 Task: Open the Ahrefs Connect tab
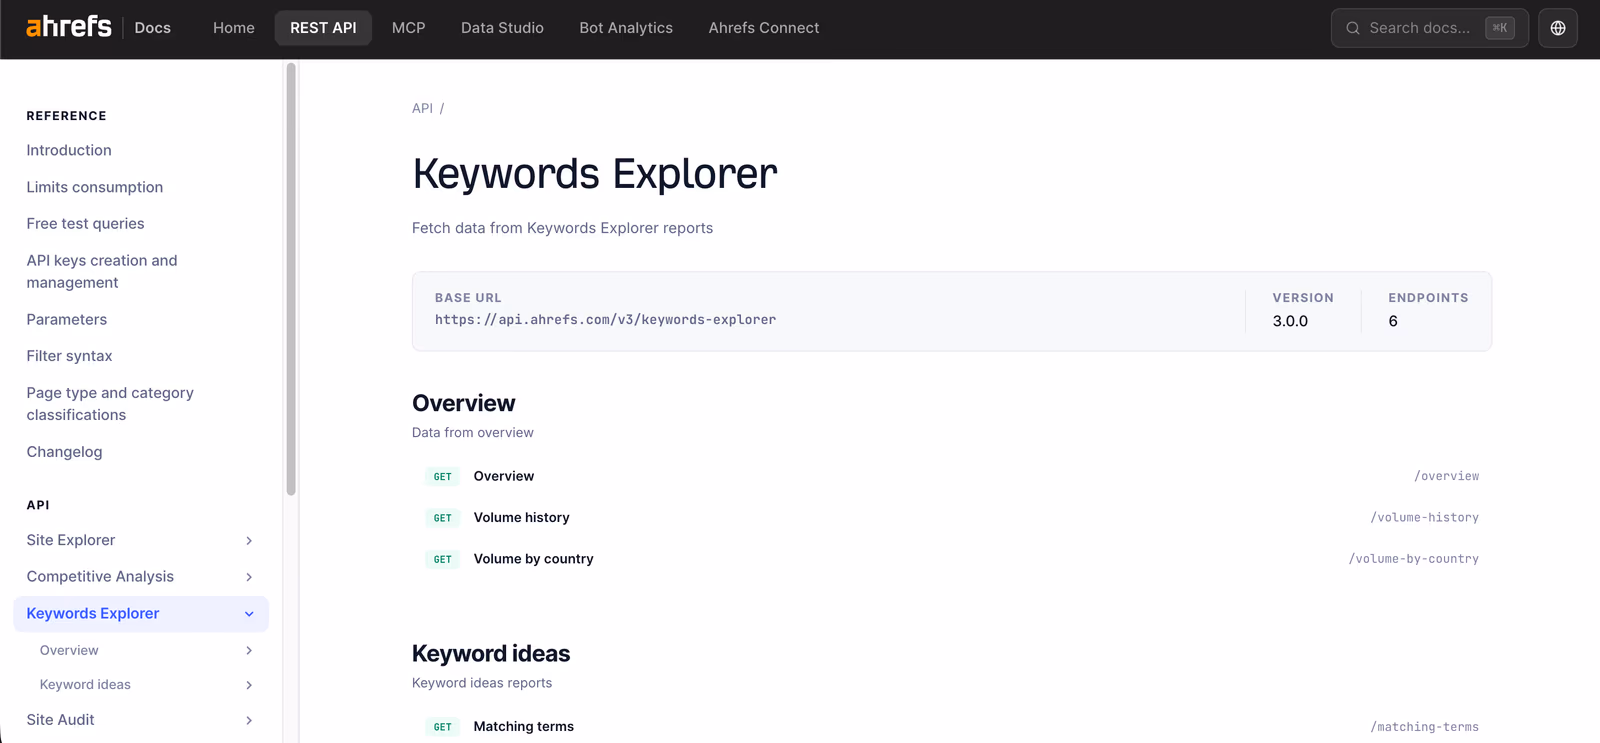(764, 28)
